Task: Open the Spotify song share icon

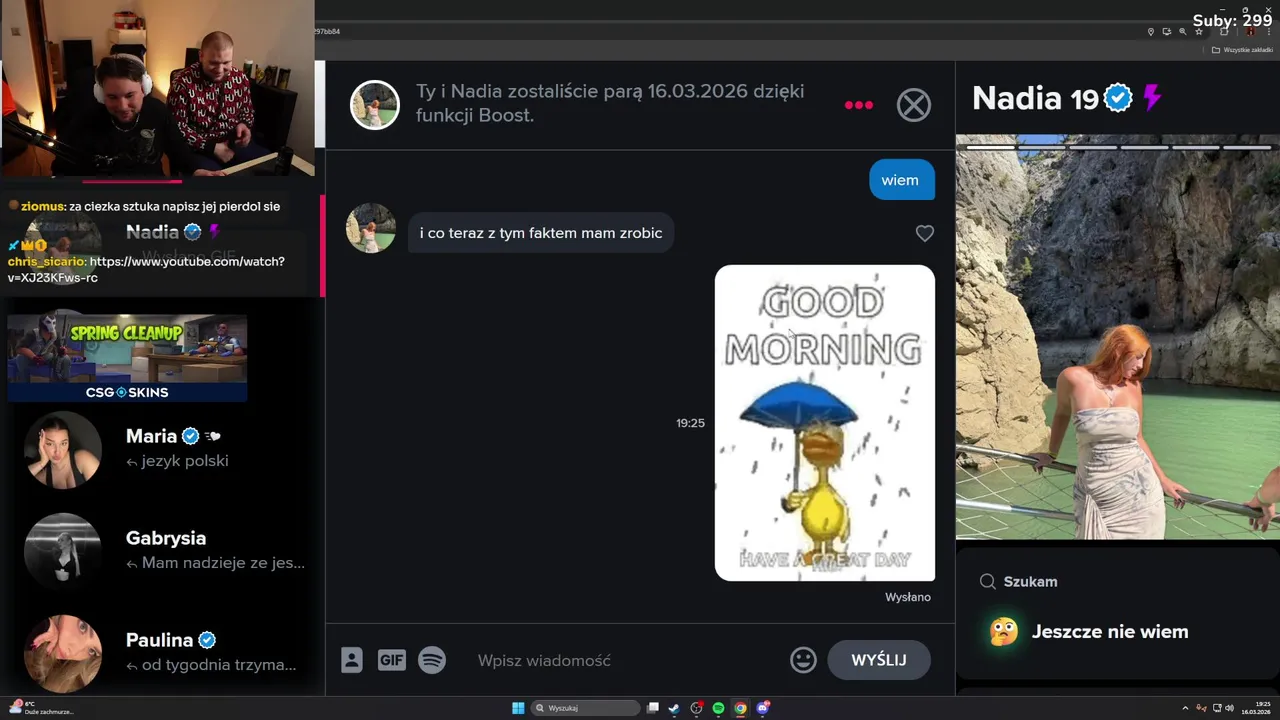Action: [432, 660]
